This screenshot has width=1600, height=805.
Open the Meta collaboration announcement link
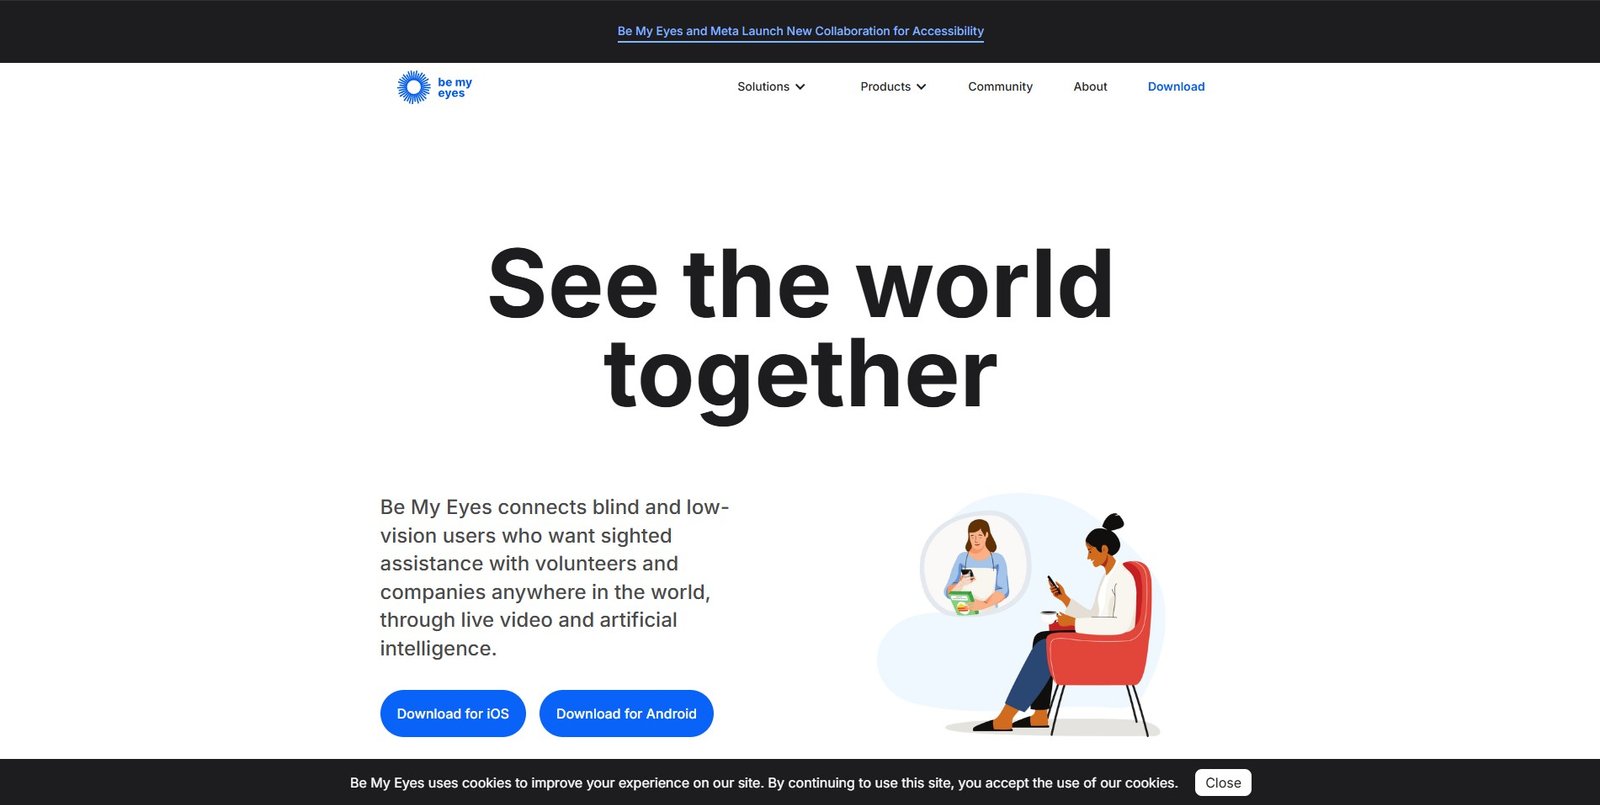pos(801,31)
